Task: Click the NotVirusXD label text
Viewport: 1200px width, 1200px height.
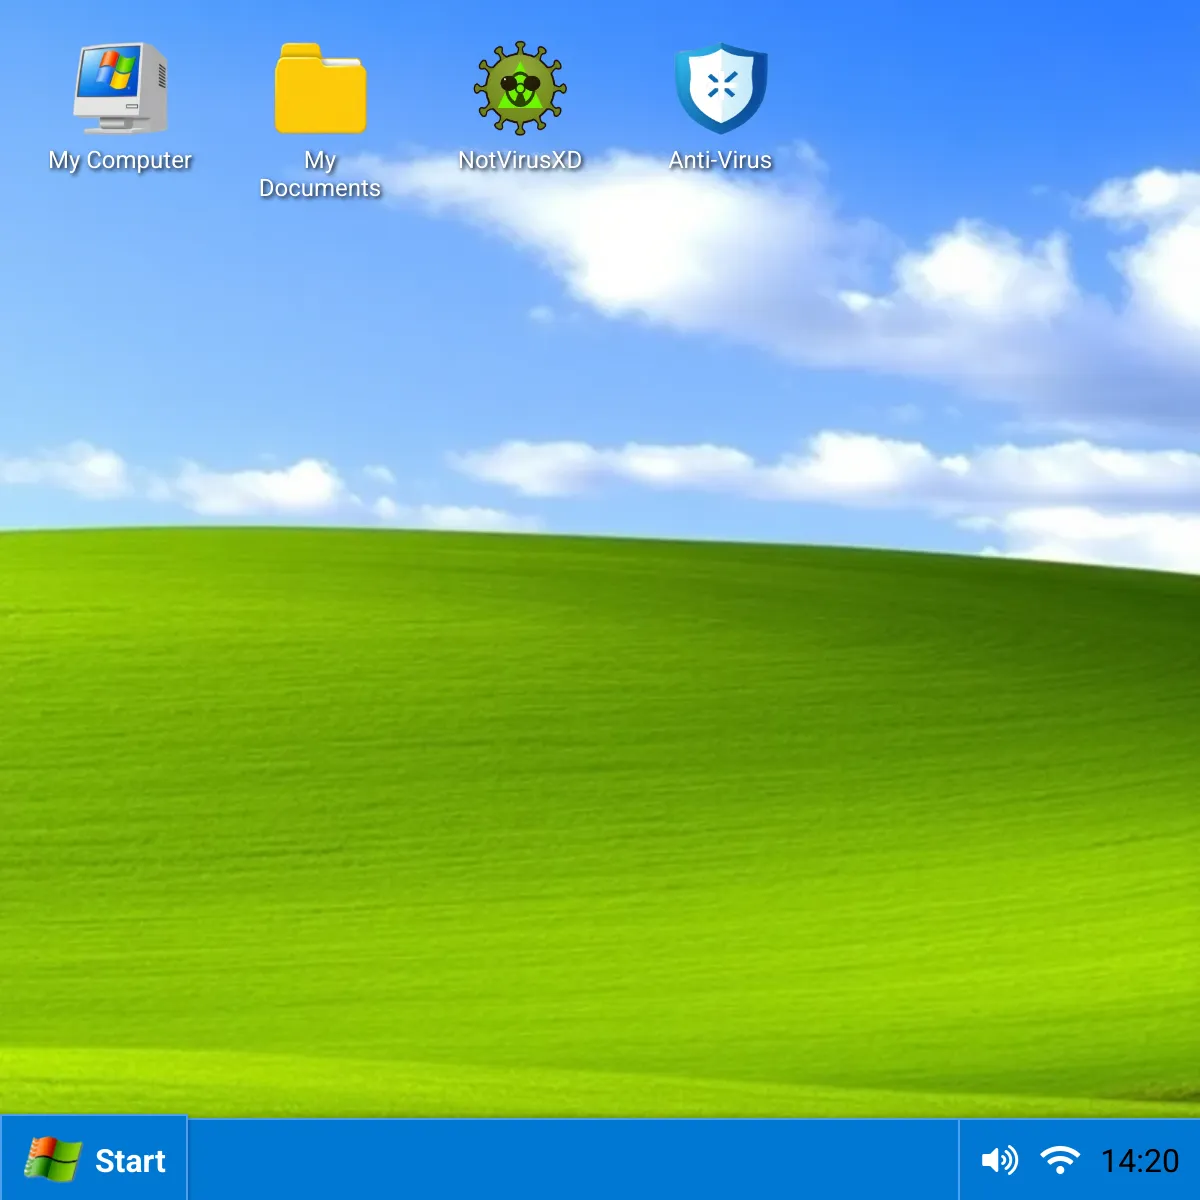Action: (x=521, y=159)
